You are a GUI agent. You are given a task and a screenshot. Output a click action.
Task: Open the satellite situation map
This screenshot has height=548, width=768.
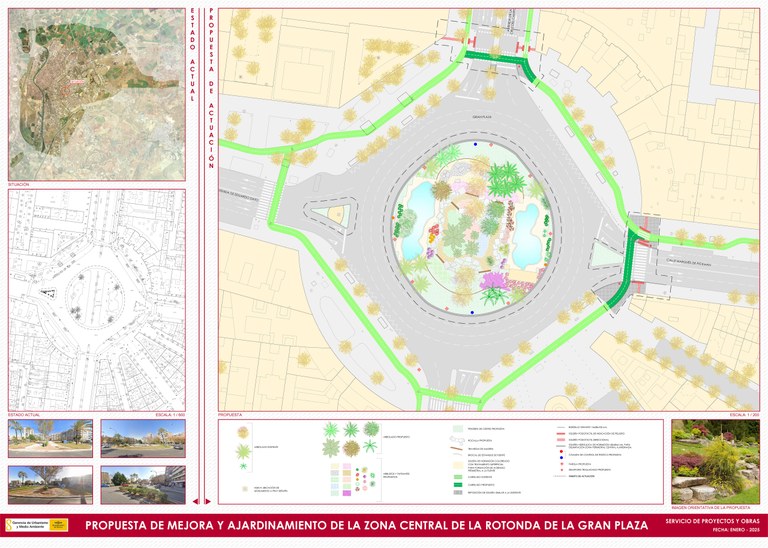pyautogui.click(x=96, y=94)
